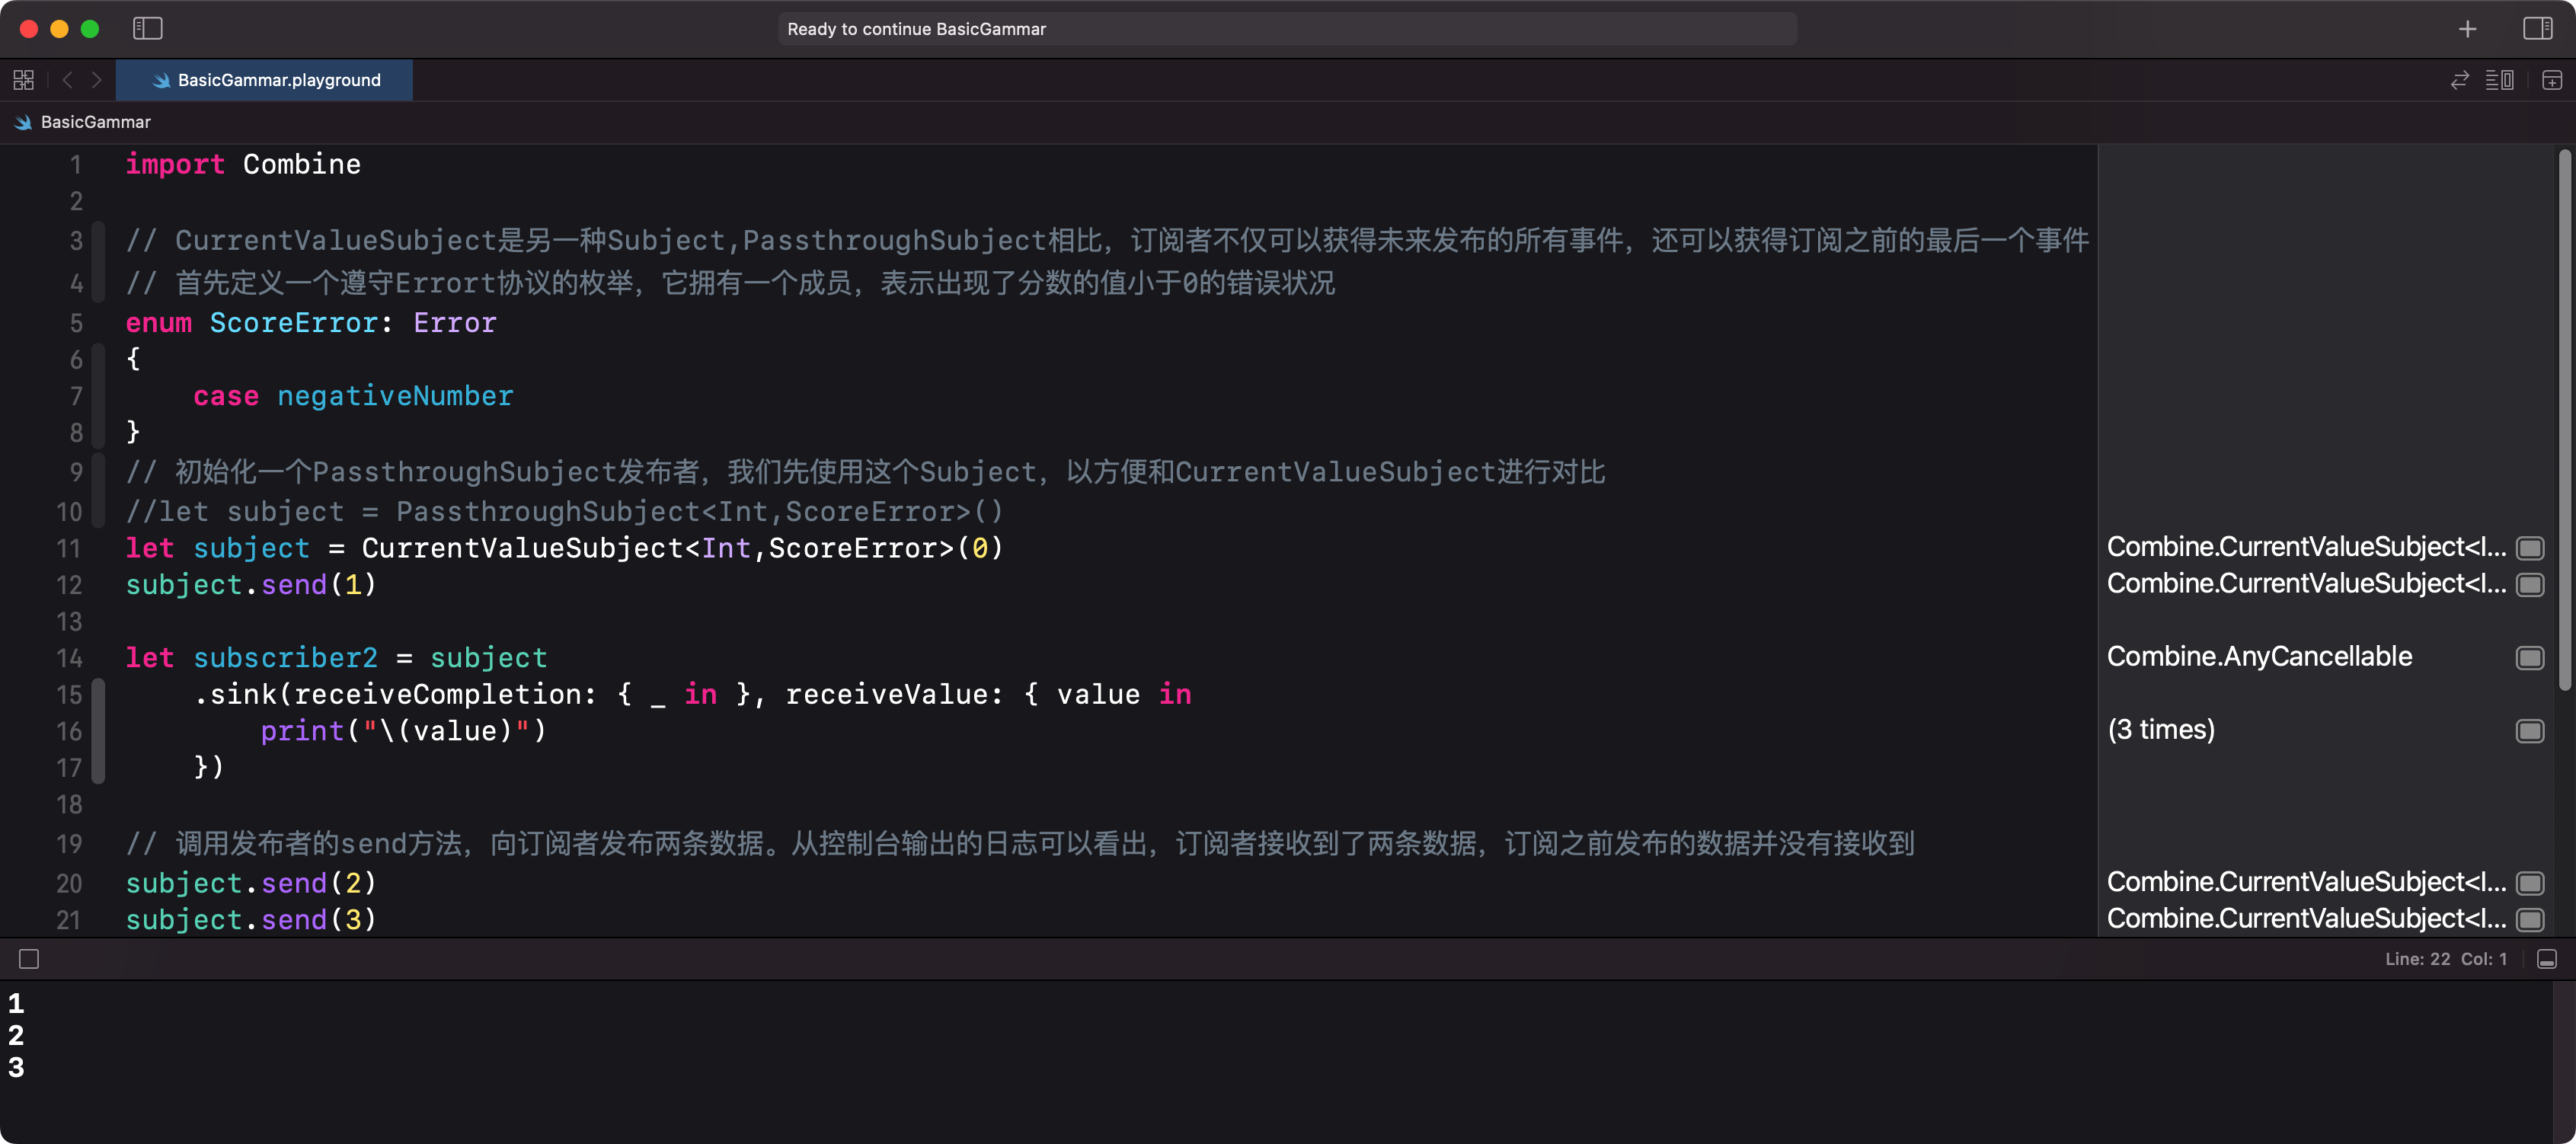Toggle the inspector panel on right
The width and height of the screenshot is (2576, 1144).
pos(2537,29)
